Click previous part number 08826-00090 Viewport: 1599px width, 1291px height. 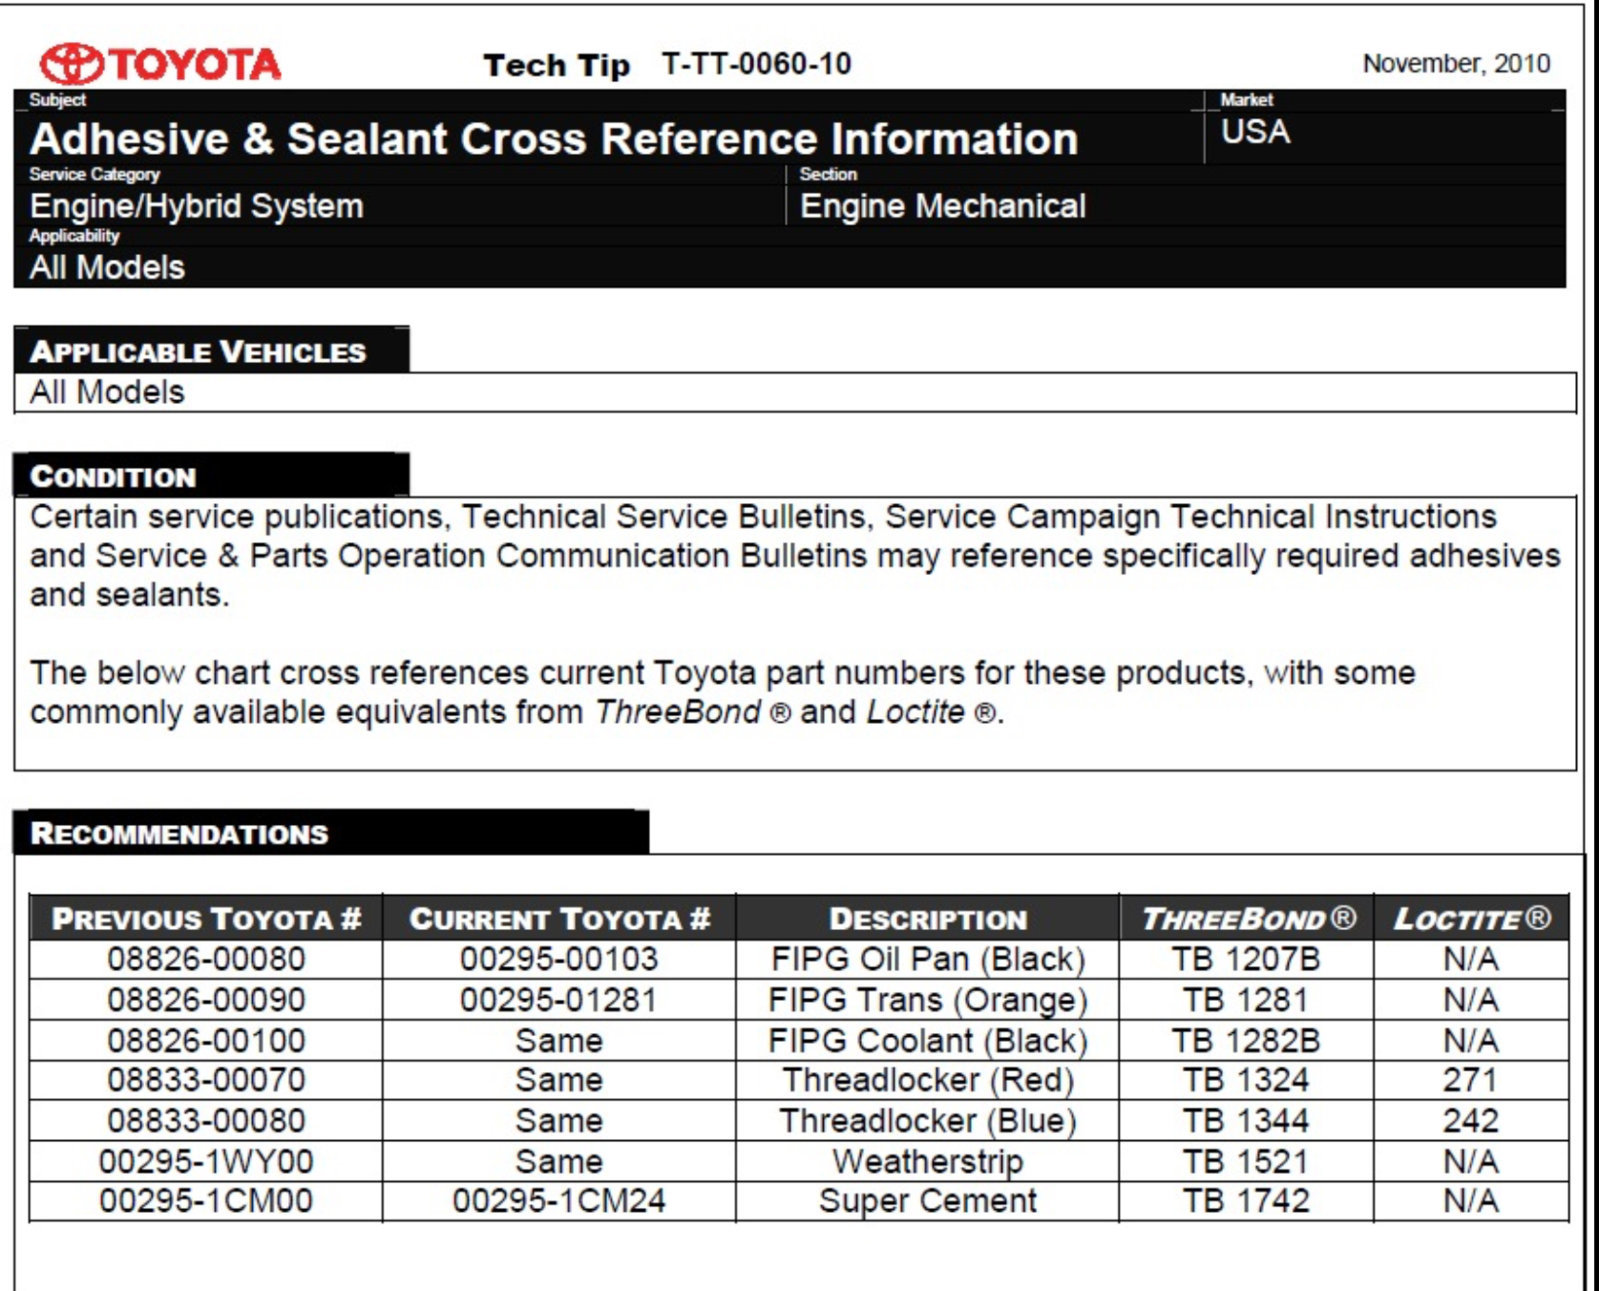(206, 1000)
